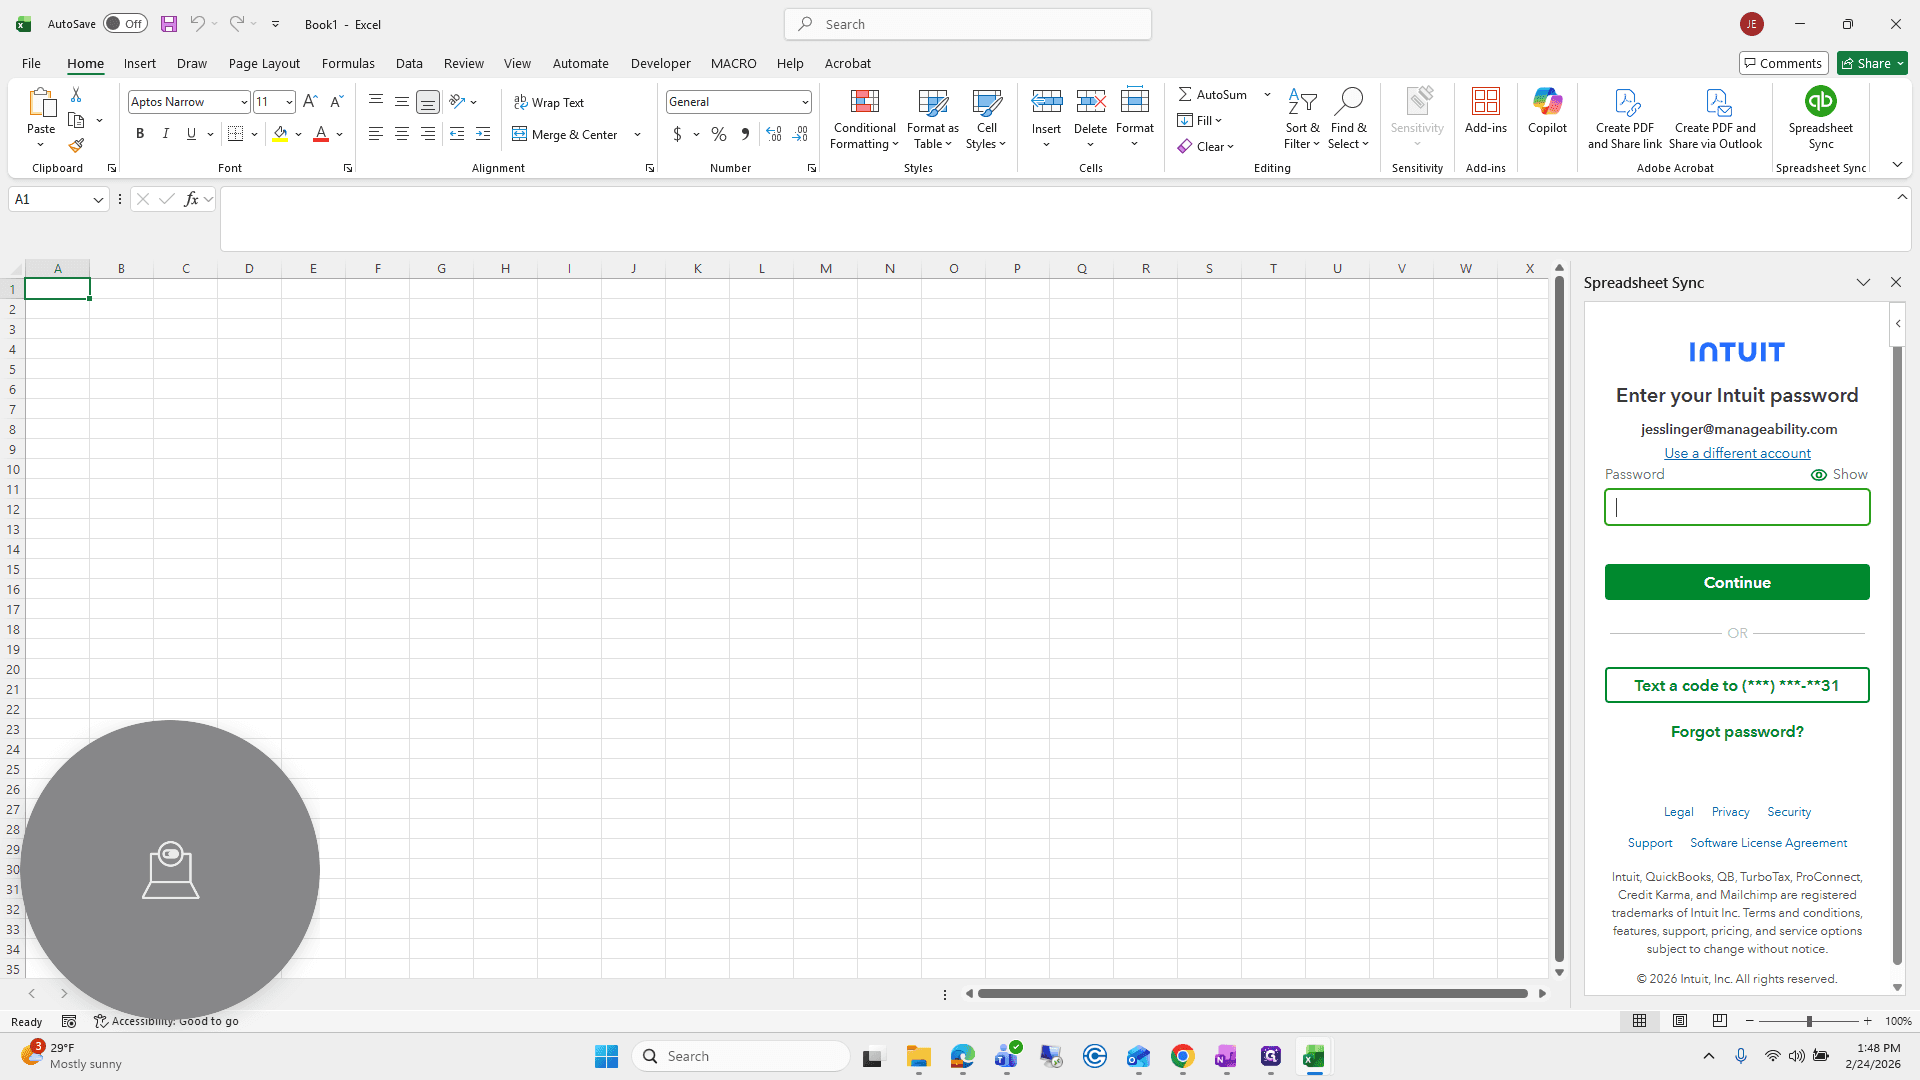Click Format as Table icon

pyautogui.click(x=932, y=118)
